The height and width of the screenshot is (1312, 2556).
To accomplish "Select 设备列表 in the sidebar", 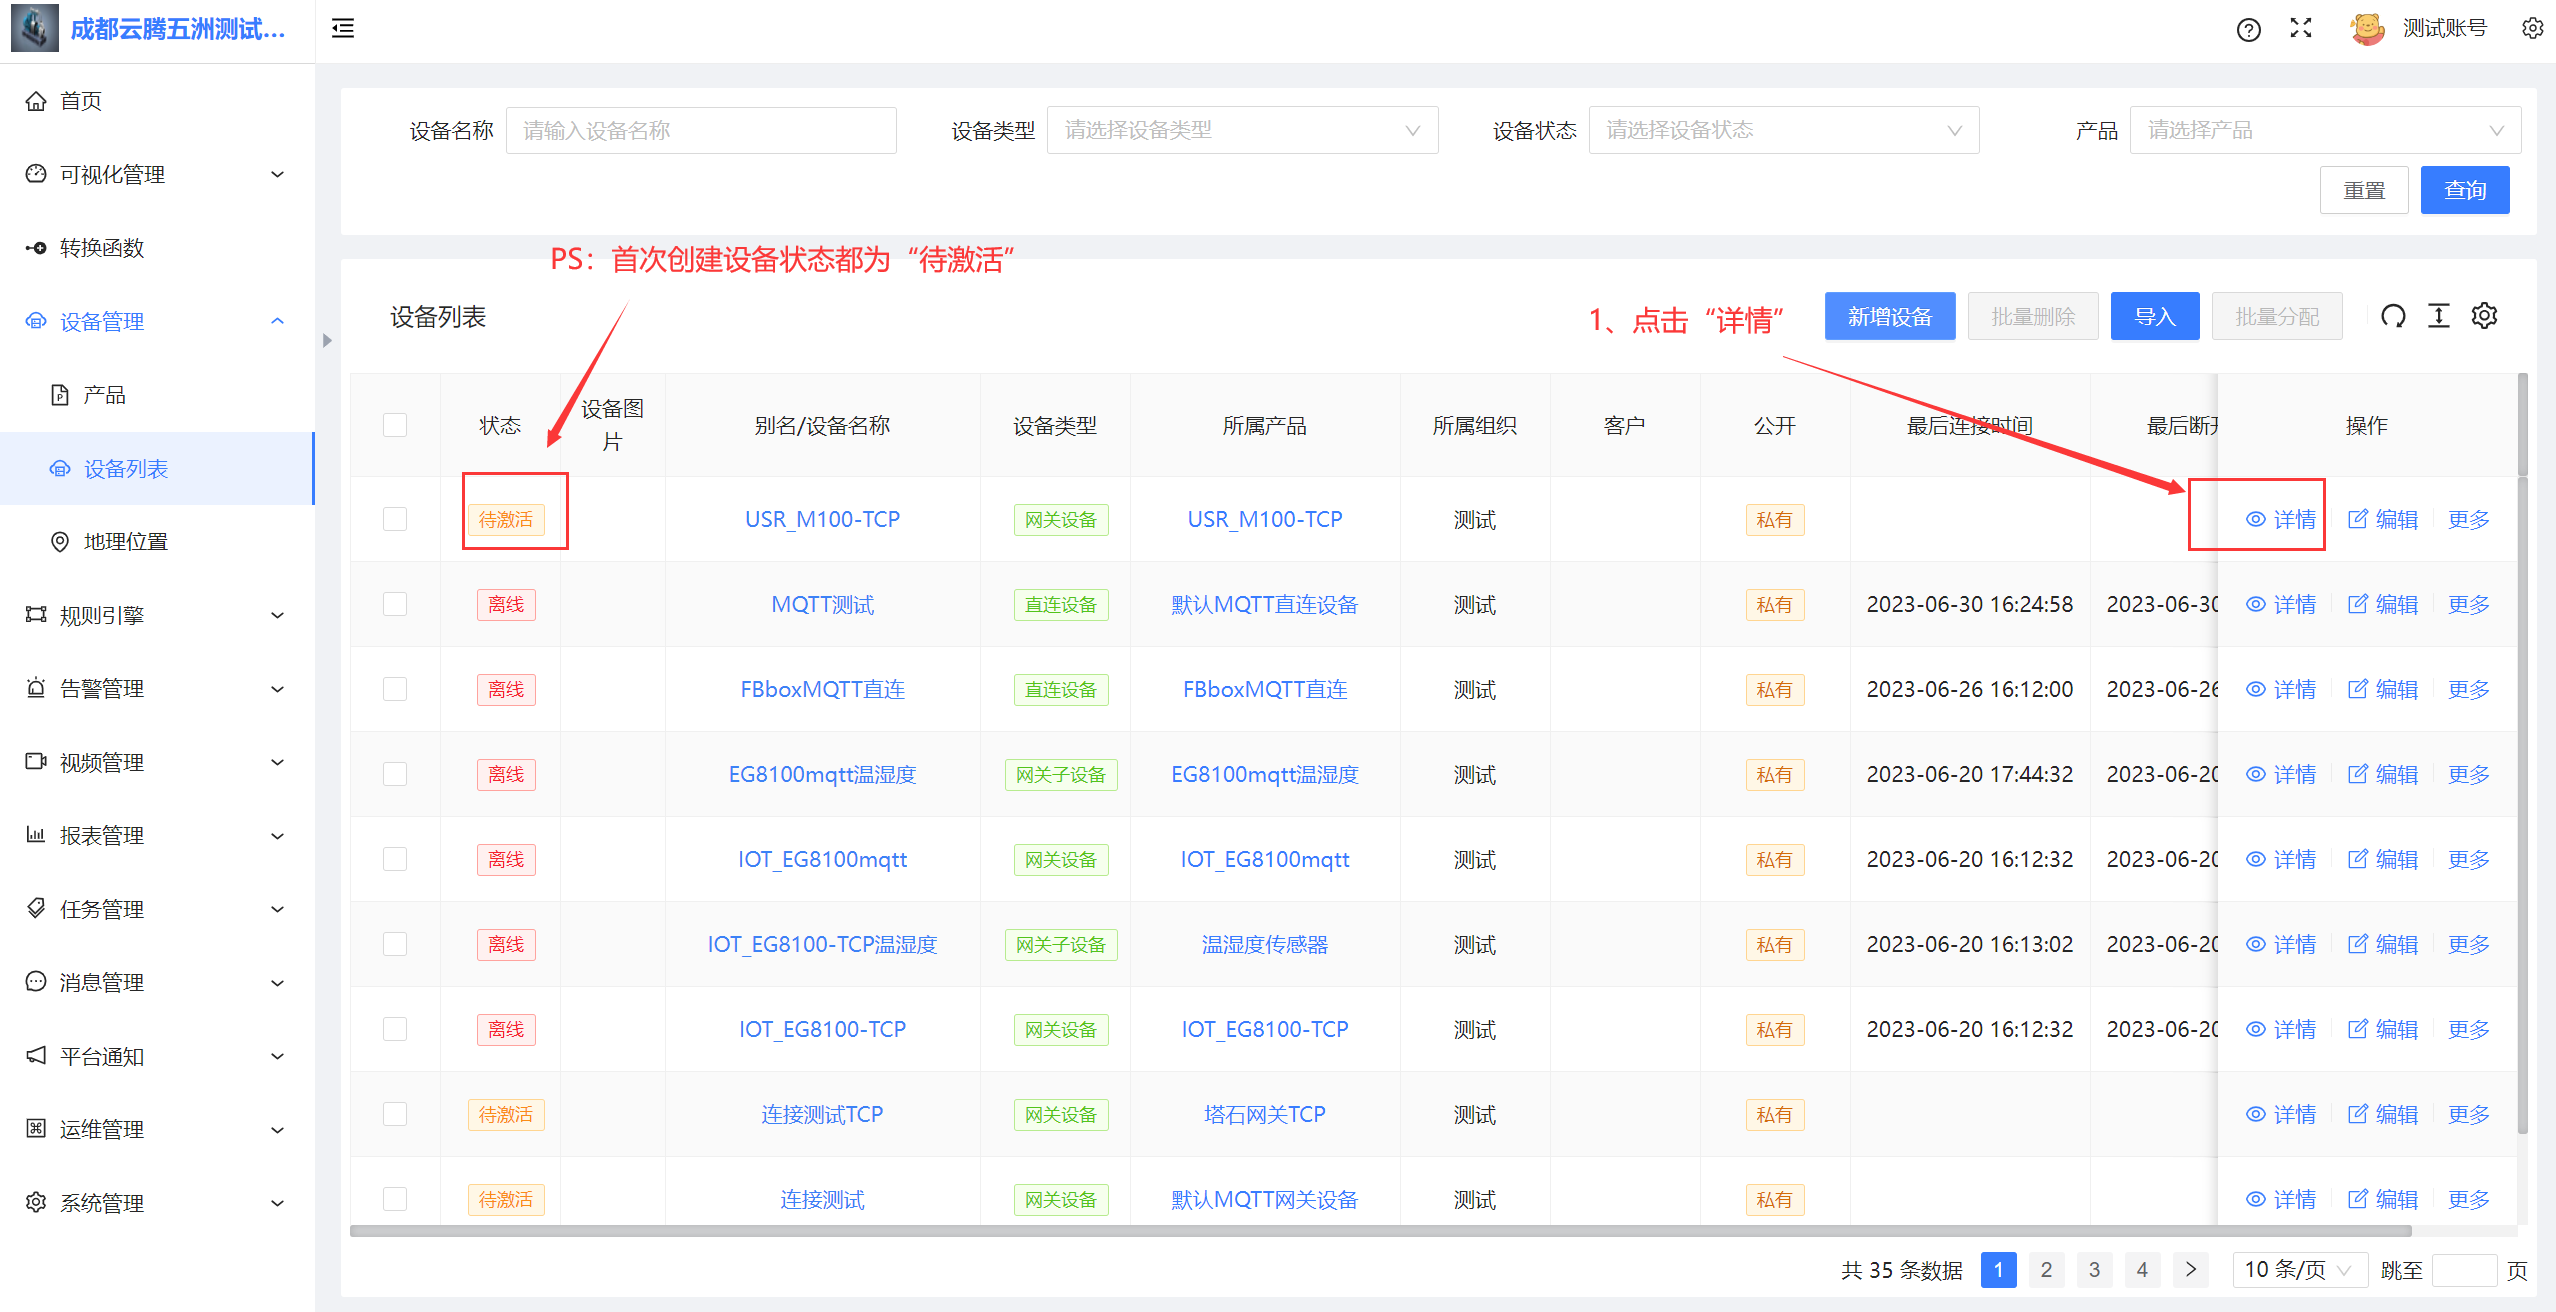I will click(157, 468).
